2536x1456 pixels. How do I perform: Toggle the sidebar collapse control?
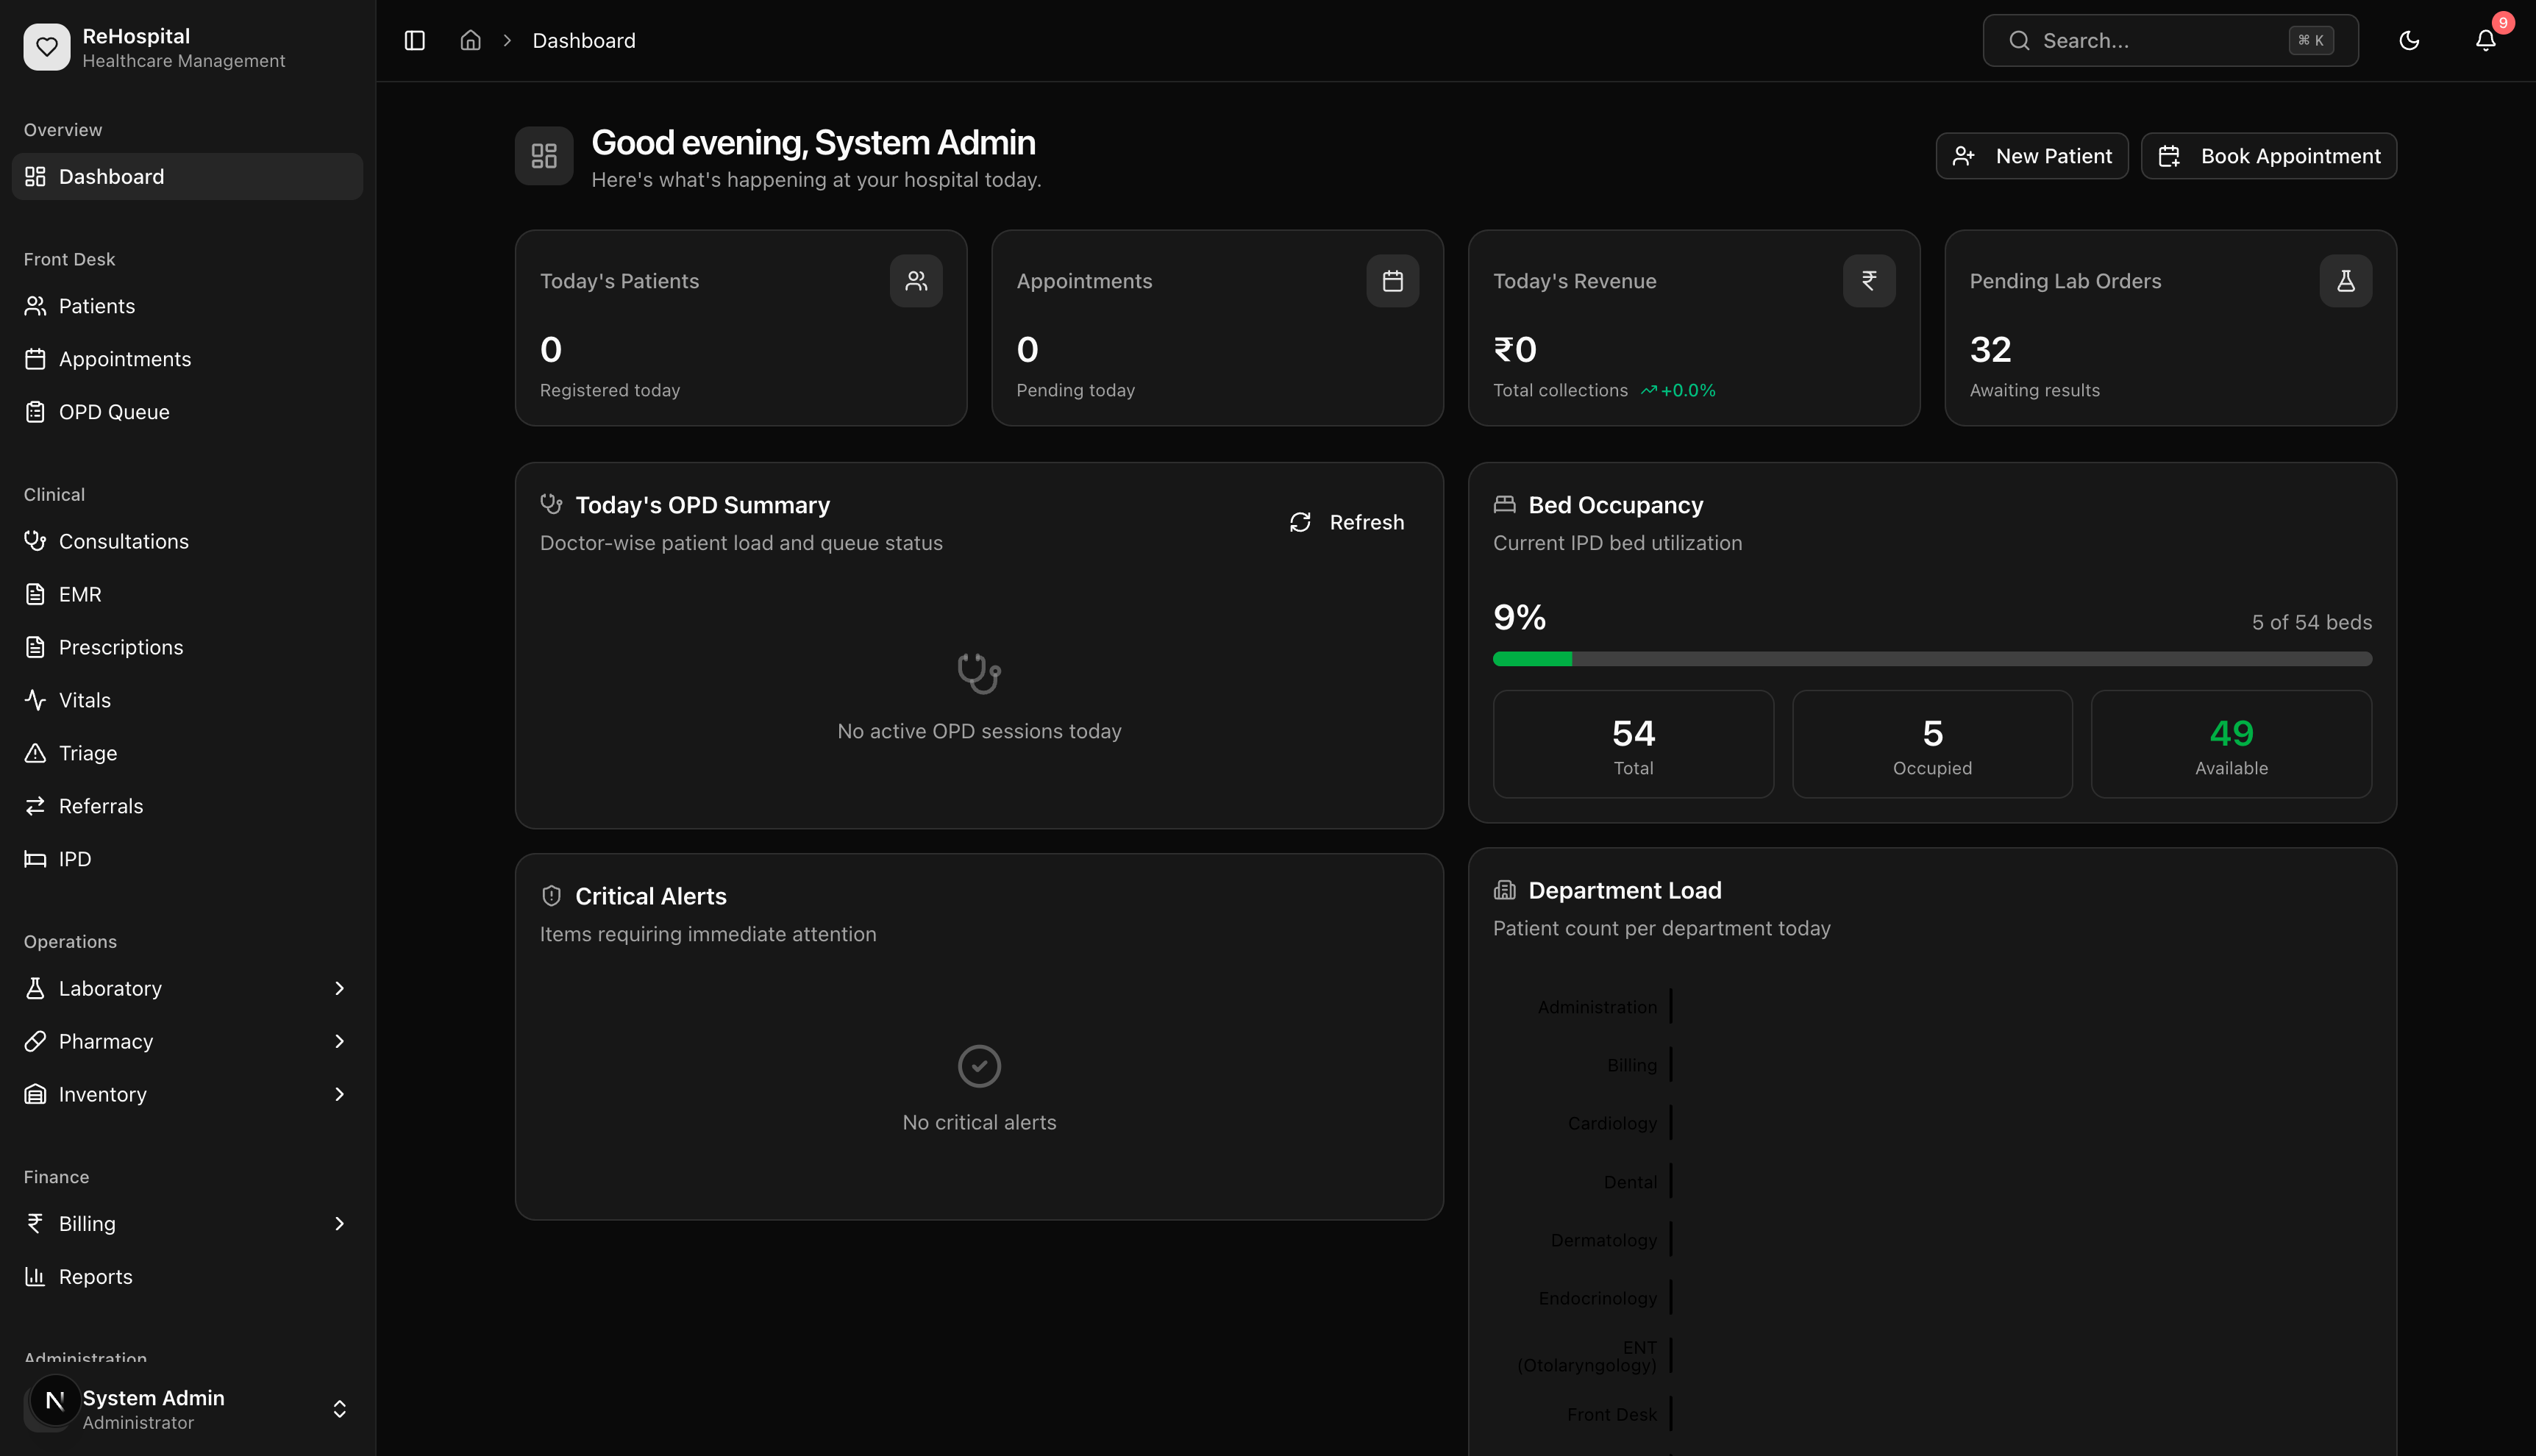pos(414,40)
